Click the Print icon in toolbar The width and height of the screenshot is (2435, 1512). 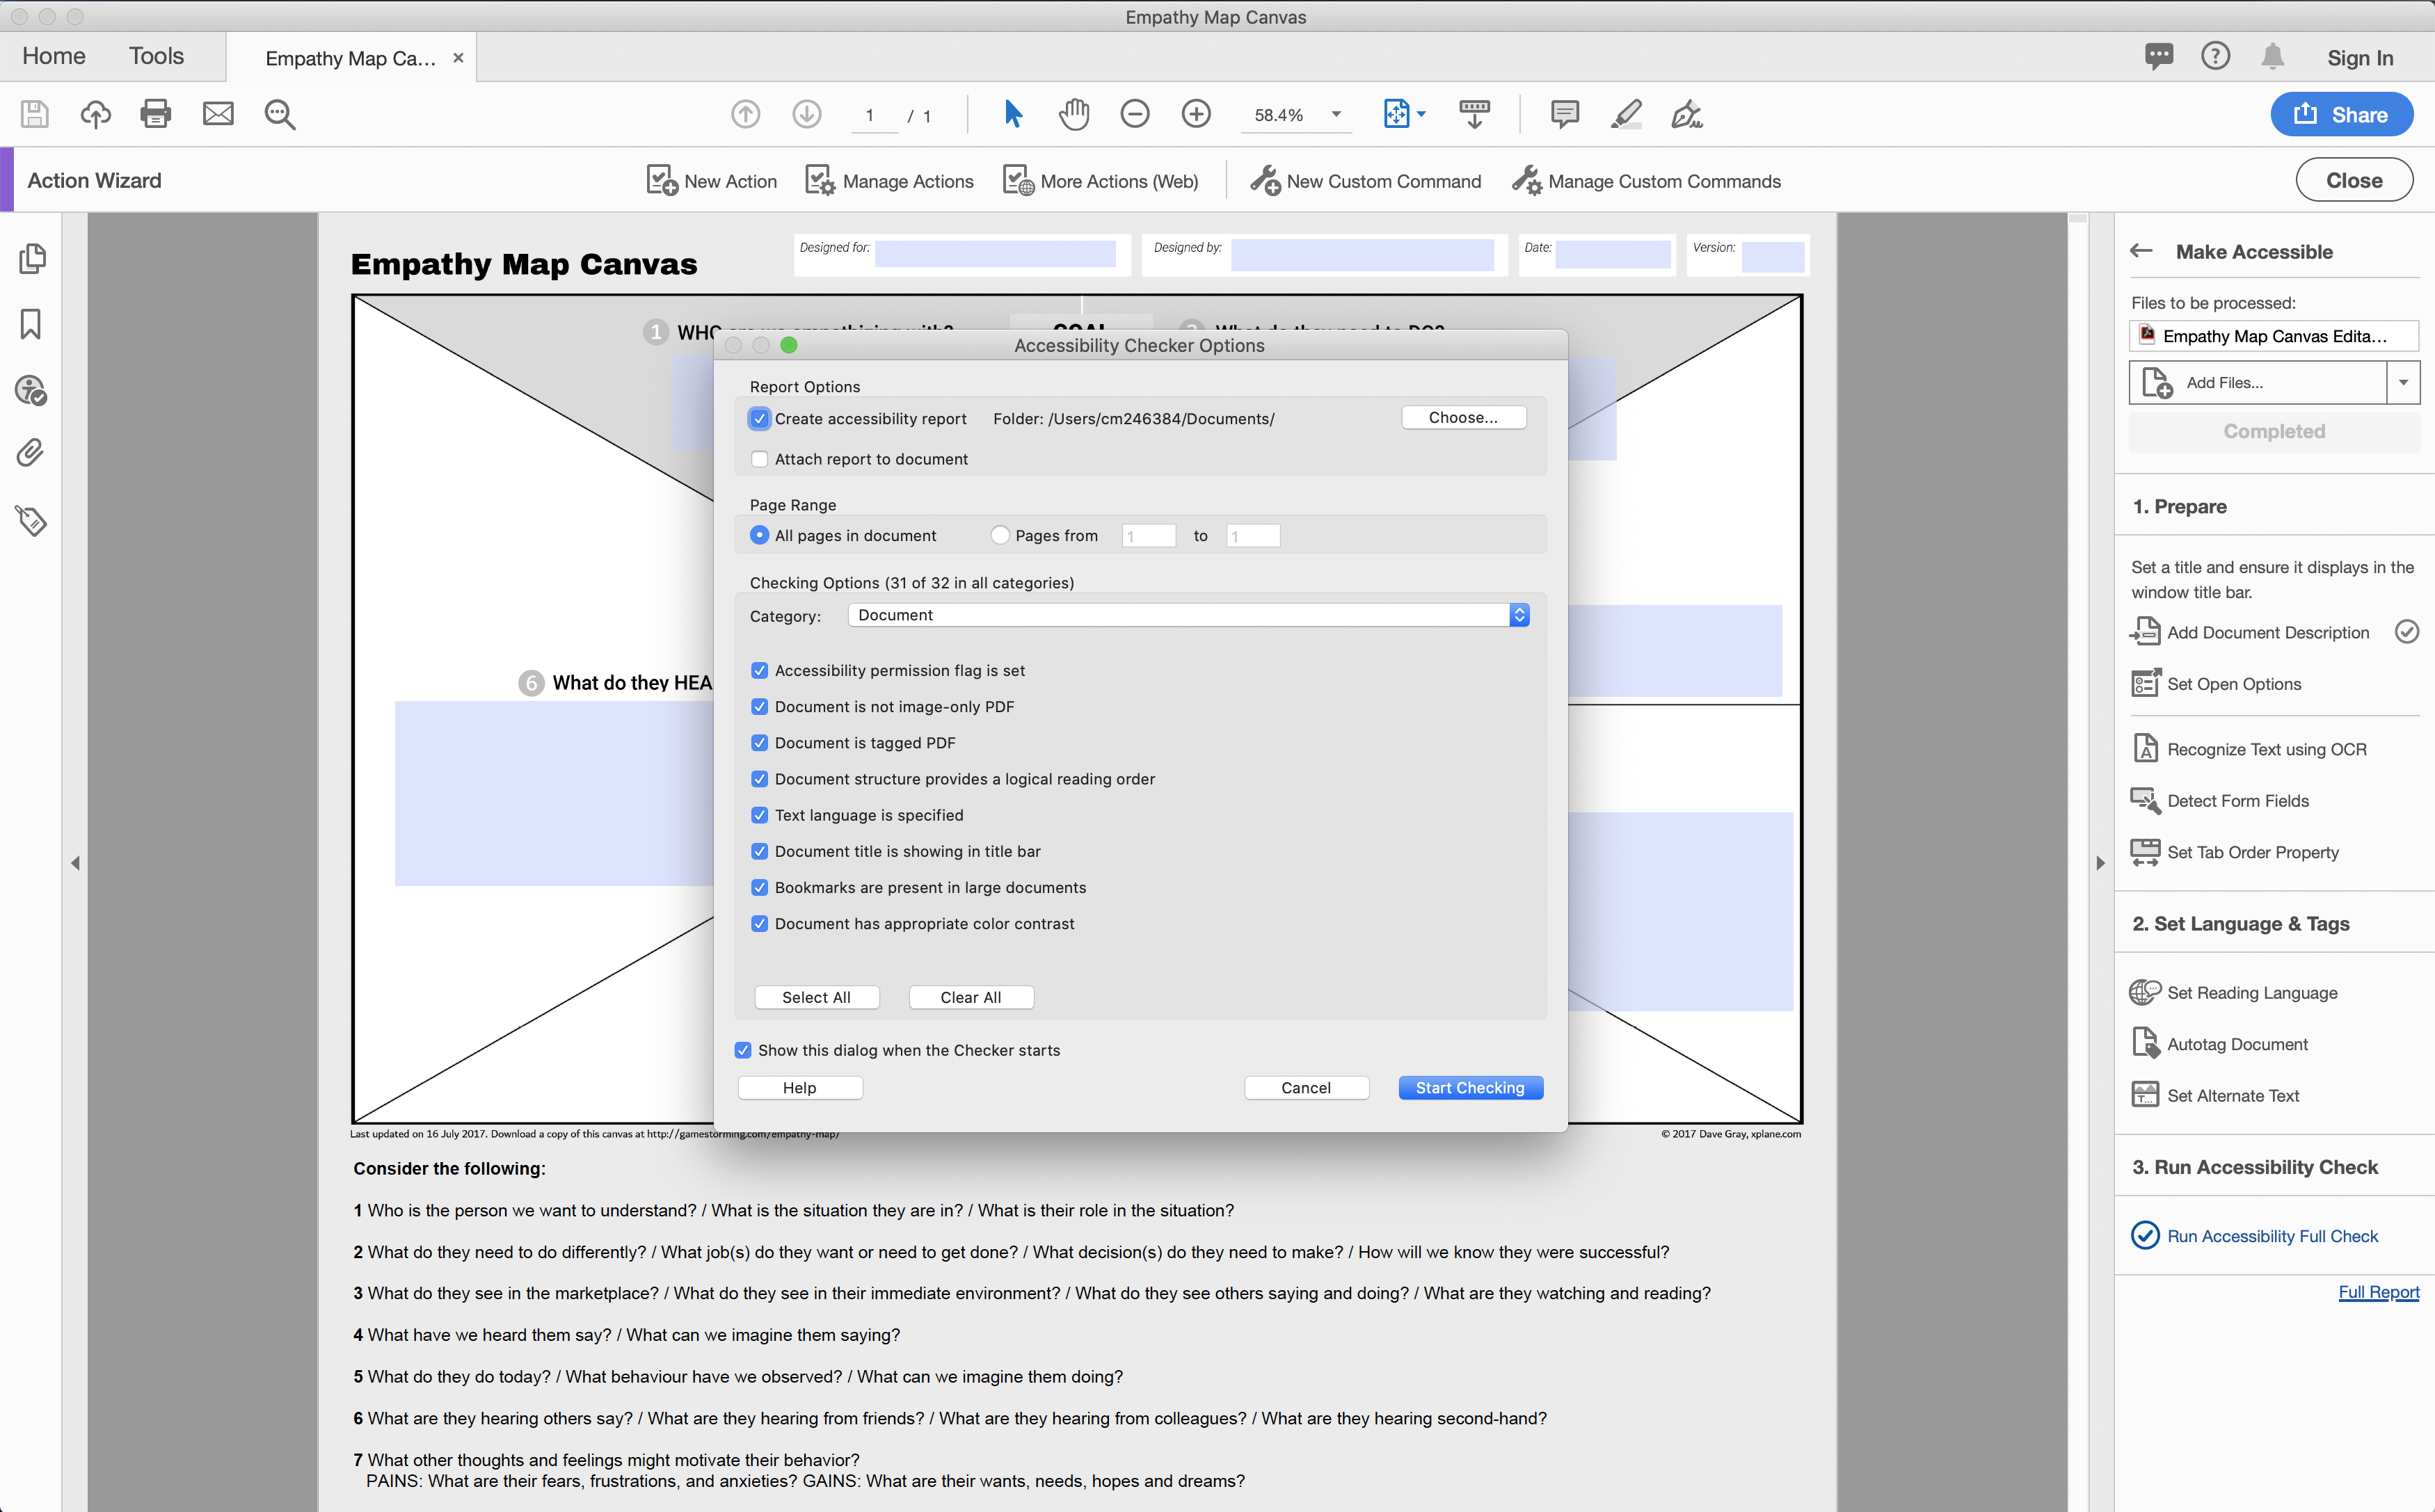point(155,114)
